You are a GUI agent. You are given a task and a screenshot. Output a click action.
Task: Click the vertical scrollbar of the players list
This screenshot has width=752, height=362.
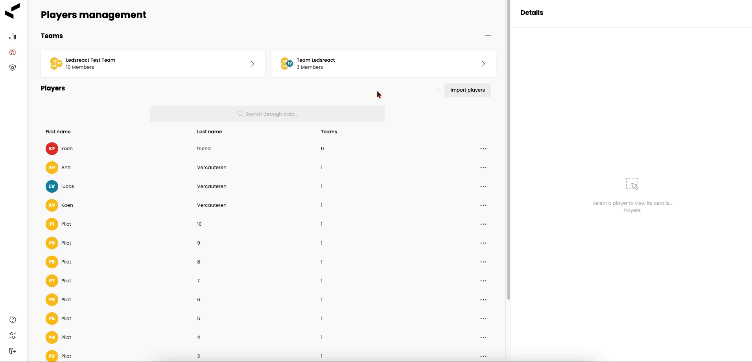tap(508, 150)
